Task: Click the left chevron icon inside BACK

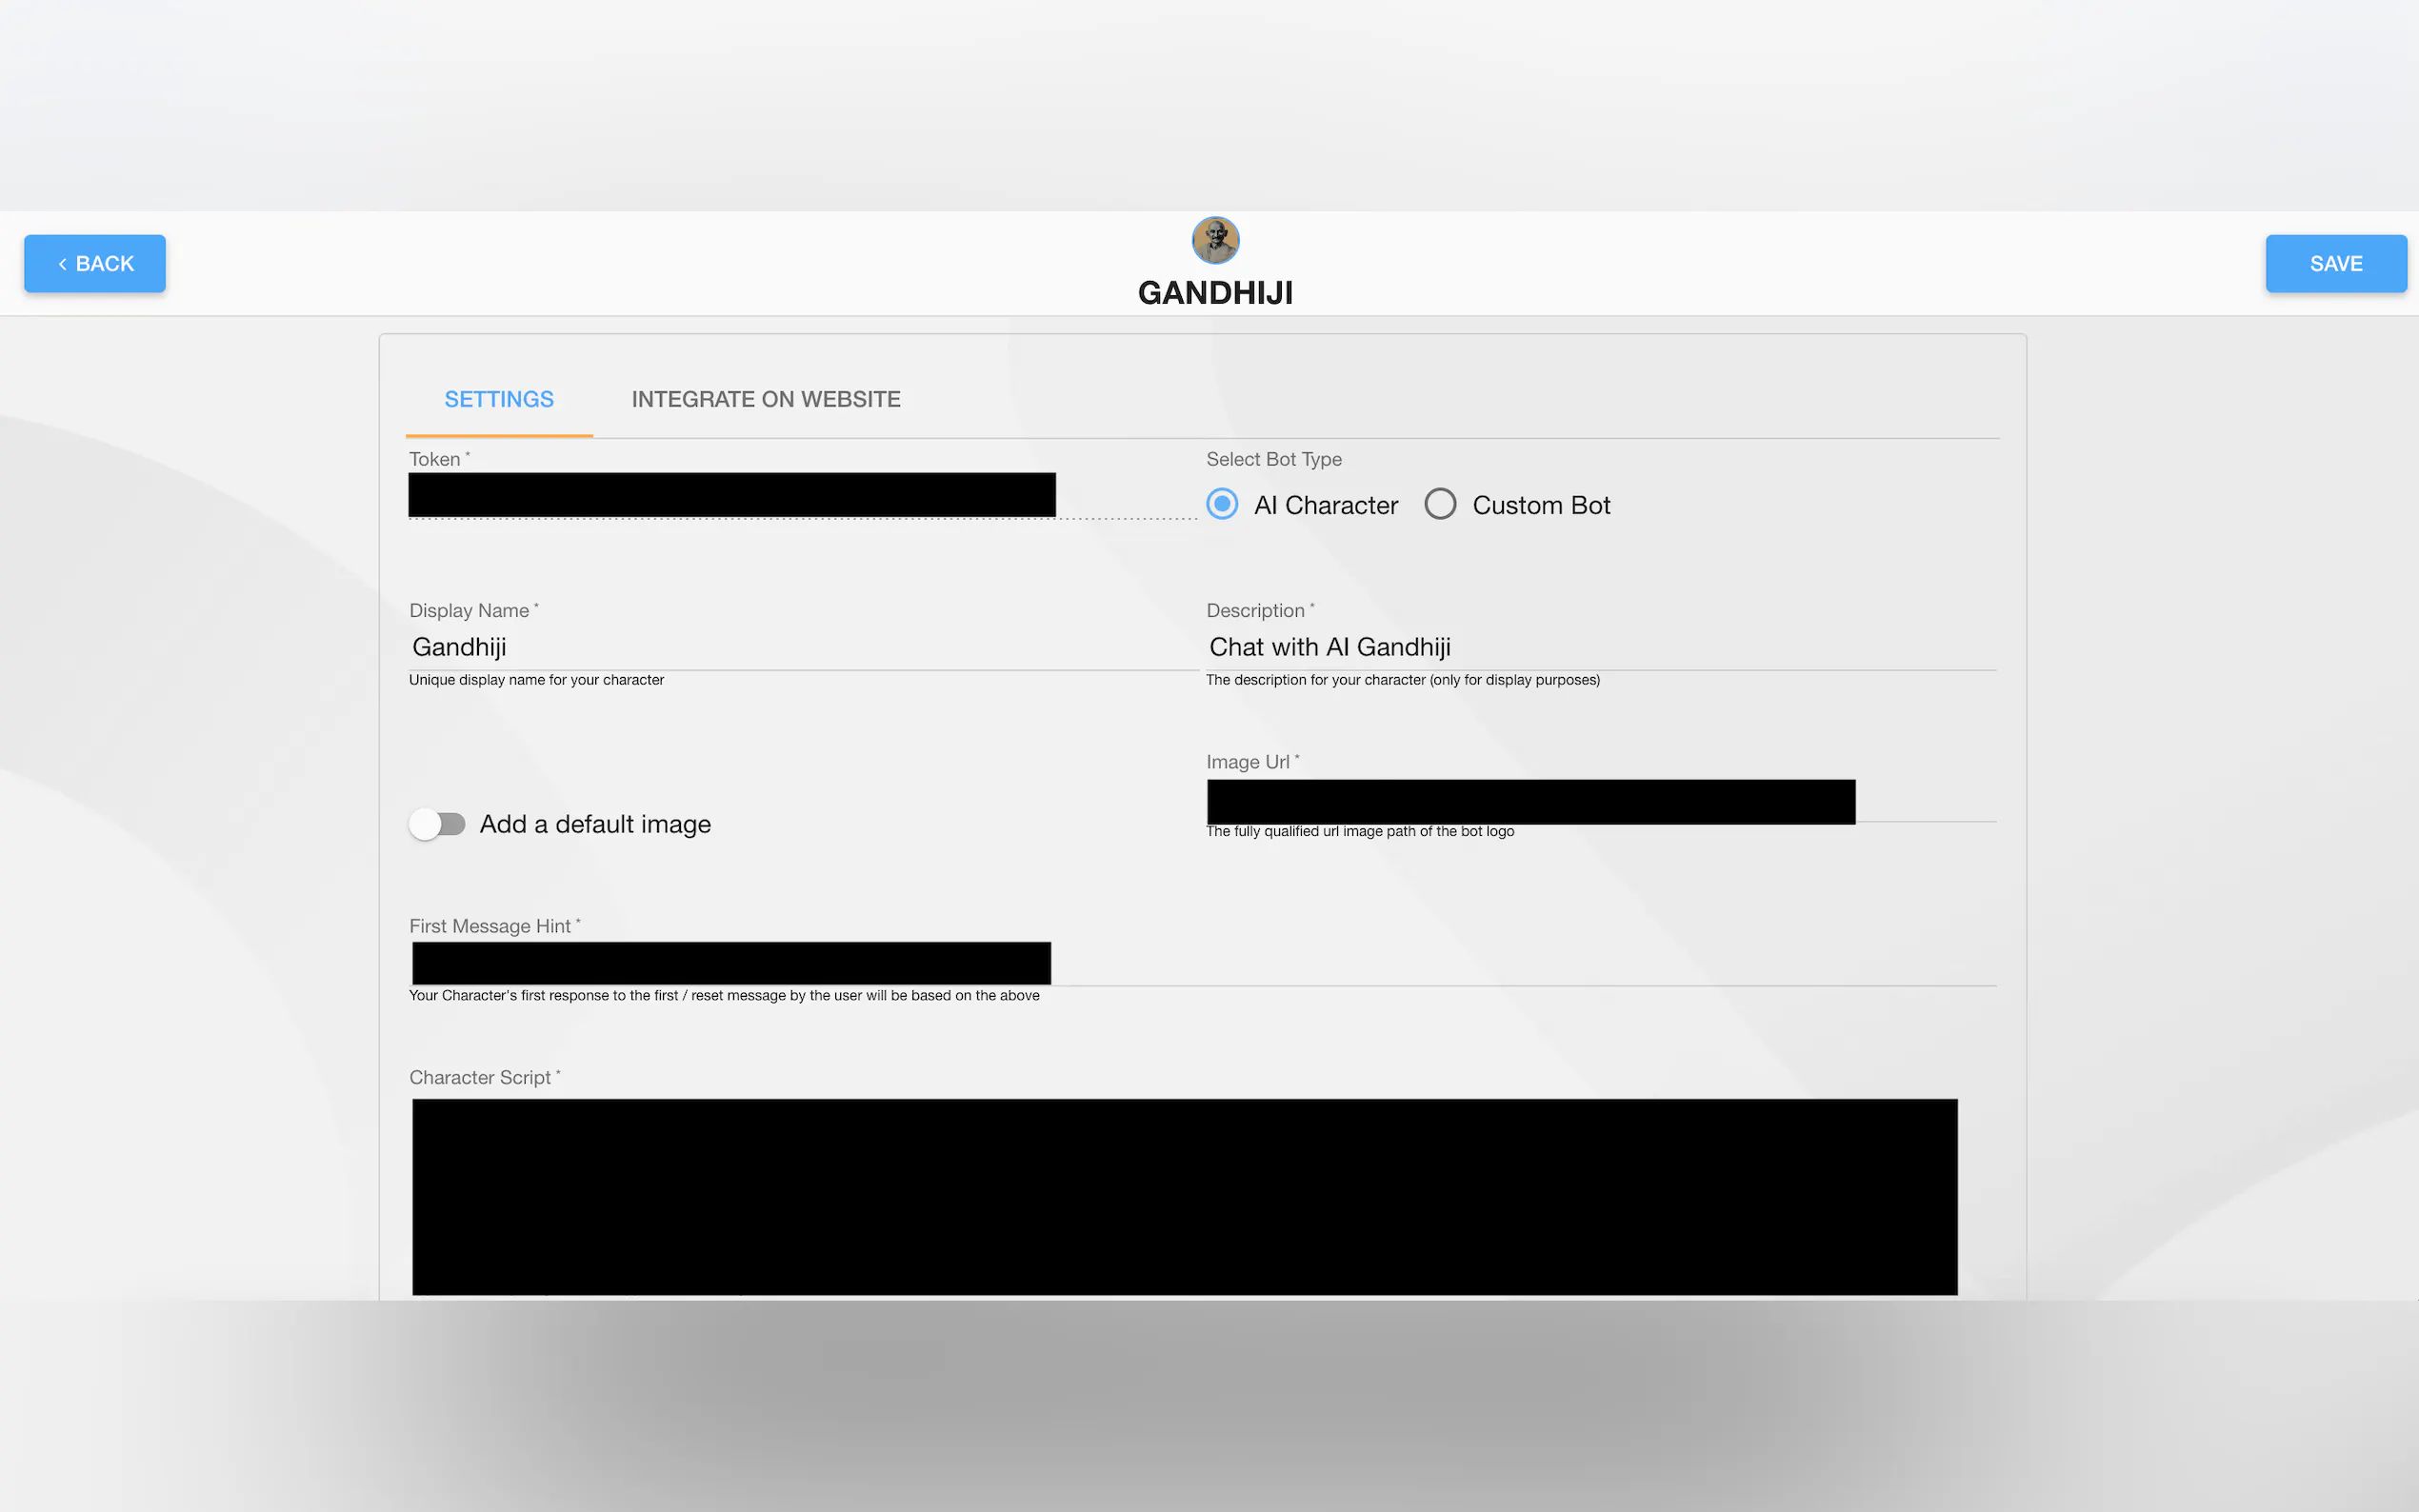Action: click(62, 264)
